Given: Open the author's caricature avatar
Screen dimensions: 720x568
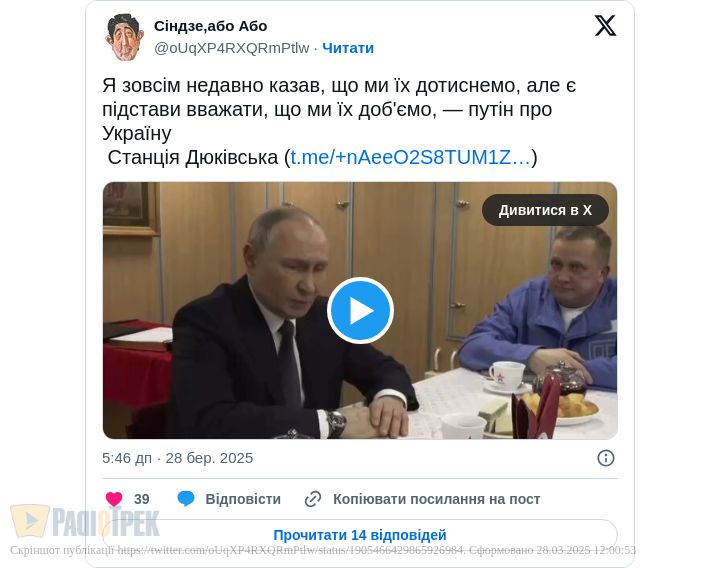Looking at the screenshot, I should [124, 37].
